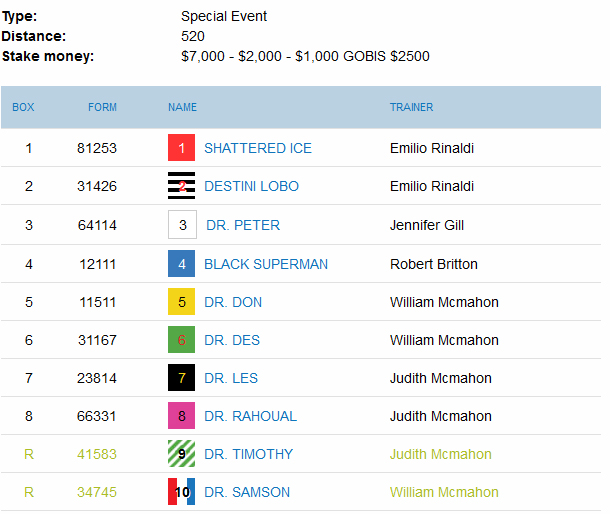Click the red-blue reserve 10 rug icon

(x=181, y=492)
